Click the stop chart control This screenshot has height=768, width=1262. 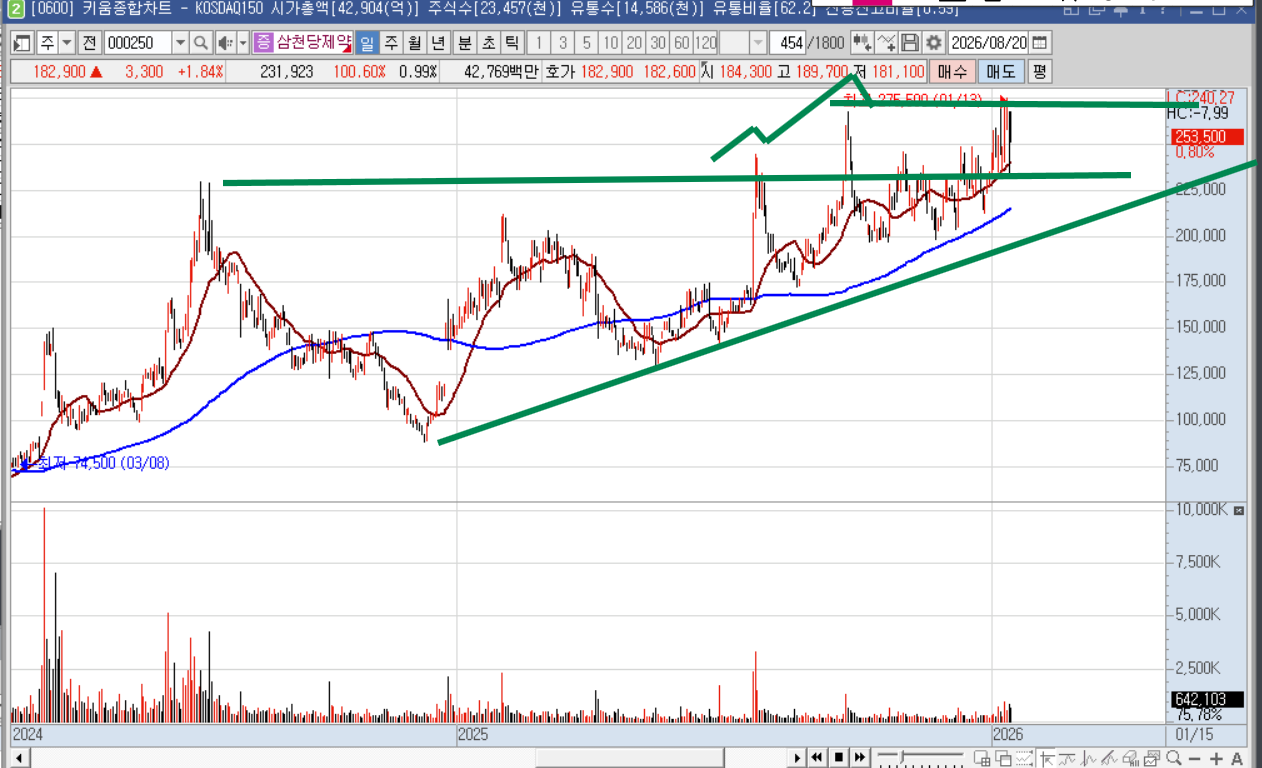[839, 757]
